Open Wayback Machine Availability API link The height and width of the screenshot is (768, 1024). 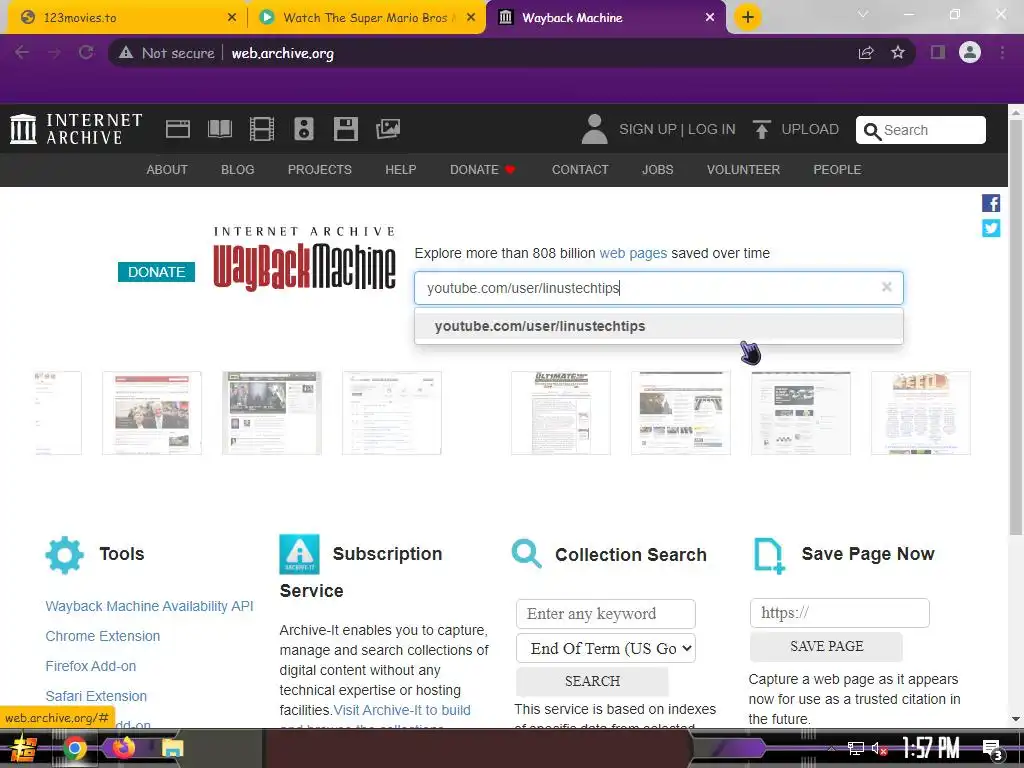coord(149,606)
